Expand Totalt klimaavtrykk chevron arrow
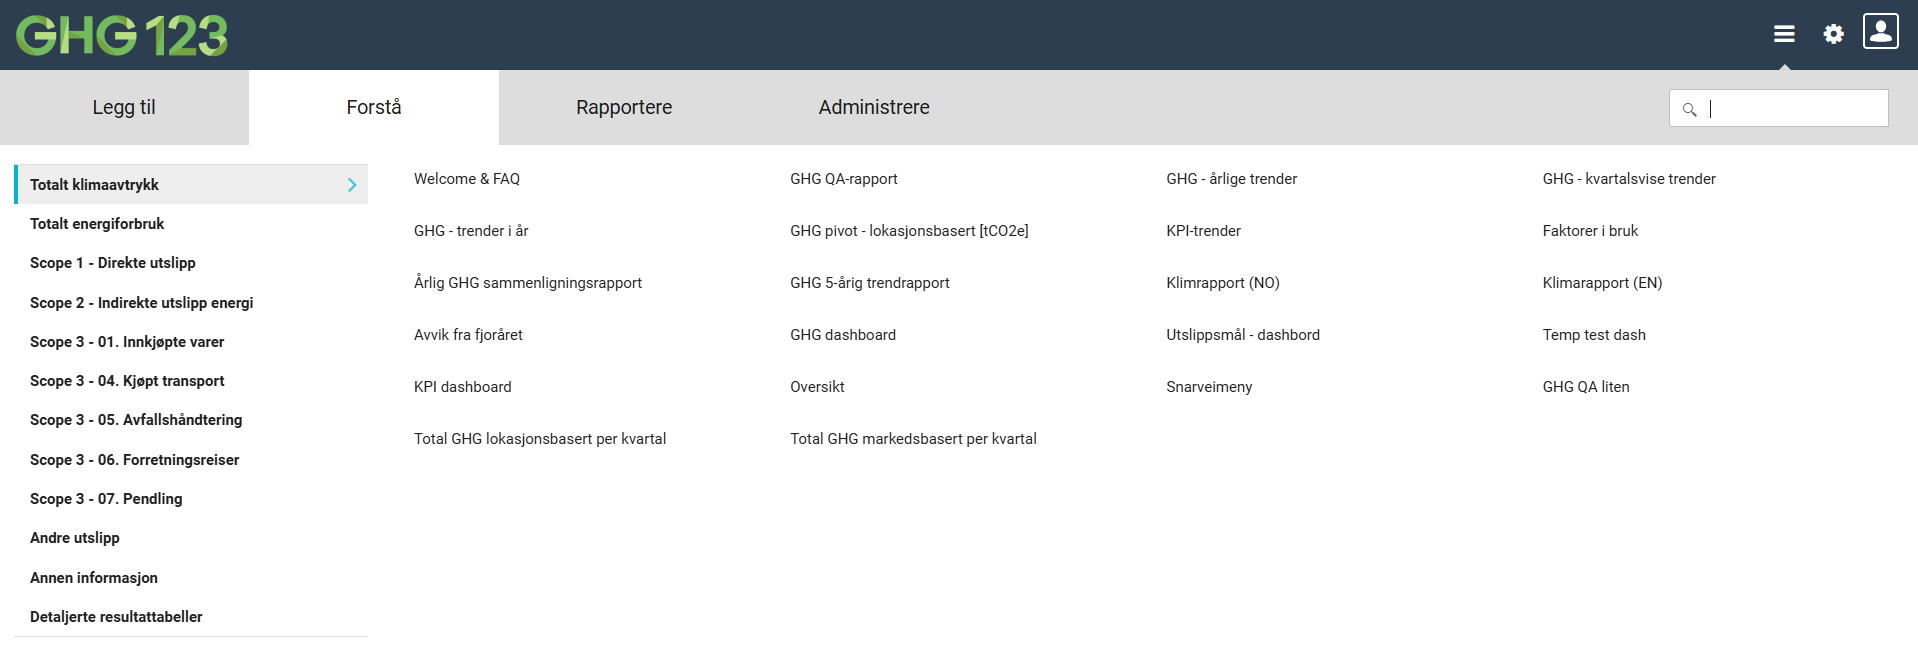 (x=352, y=185)
